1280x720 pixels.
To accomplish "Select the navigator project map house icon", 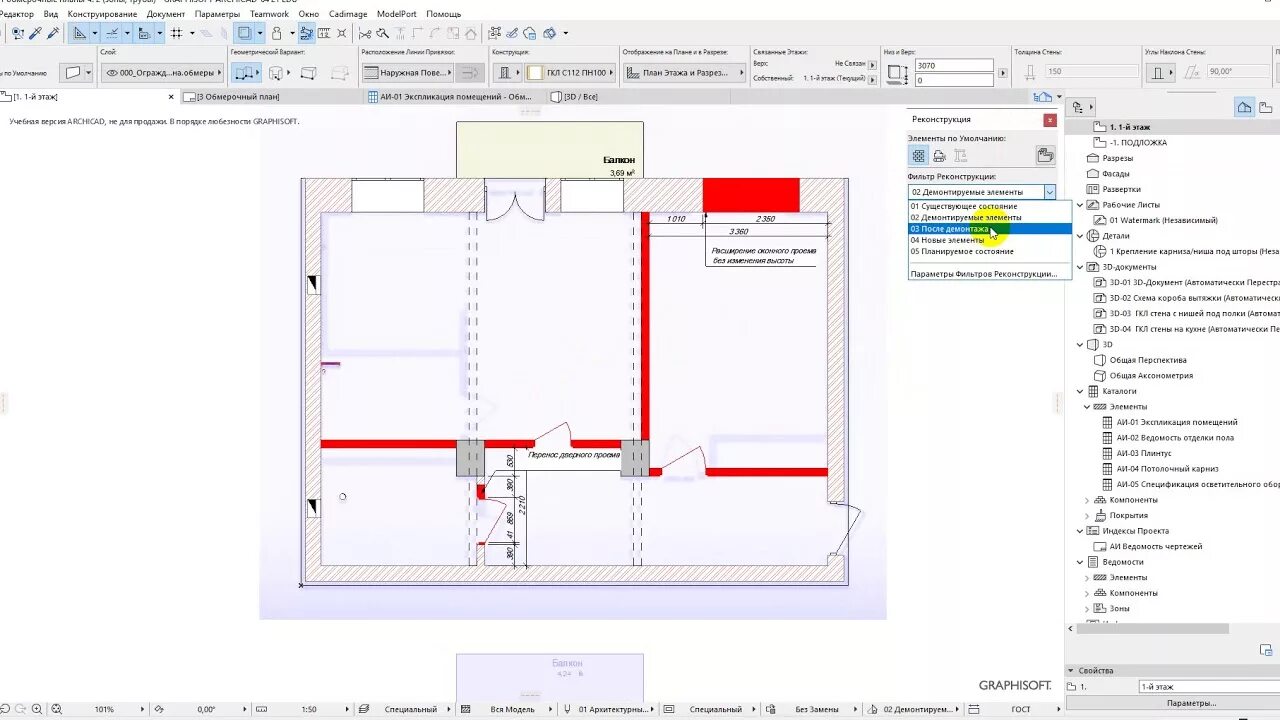I will pyautogui.click(x=1244, y=106).
